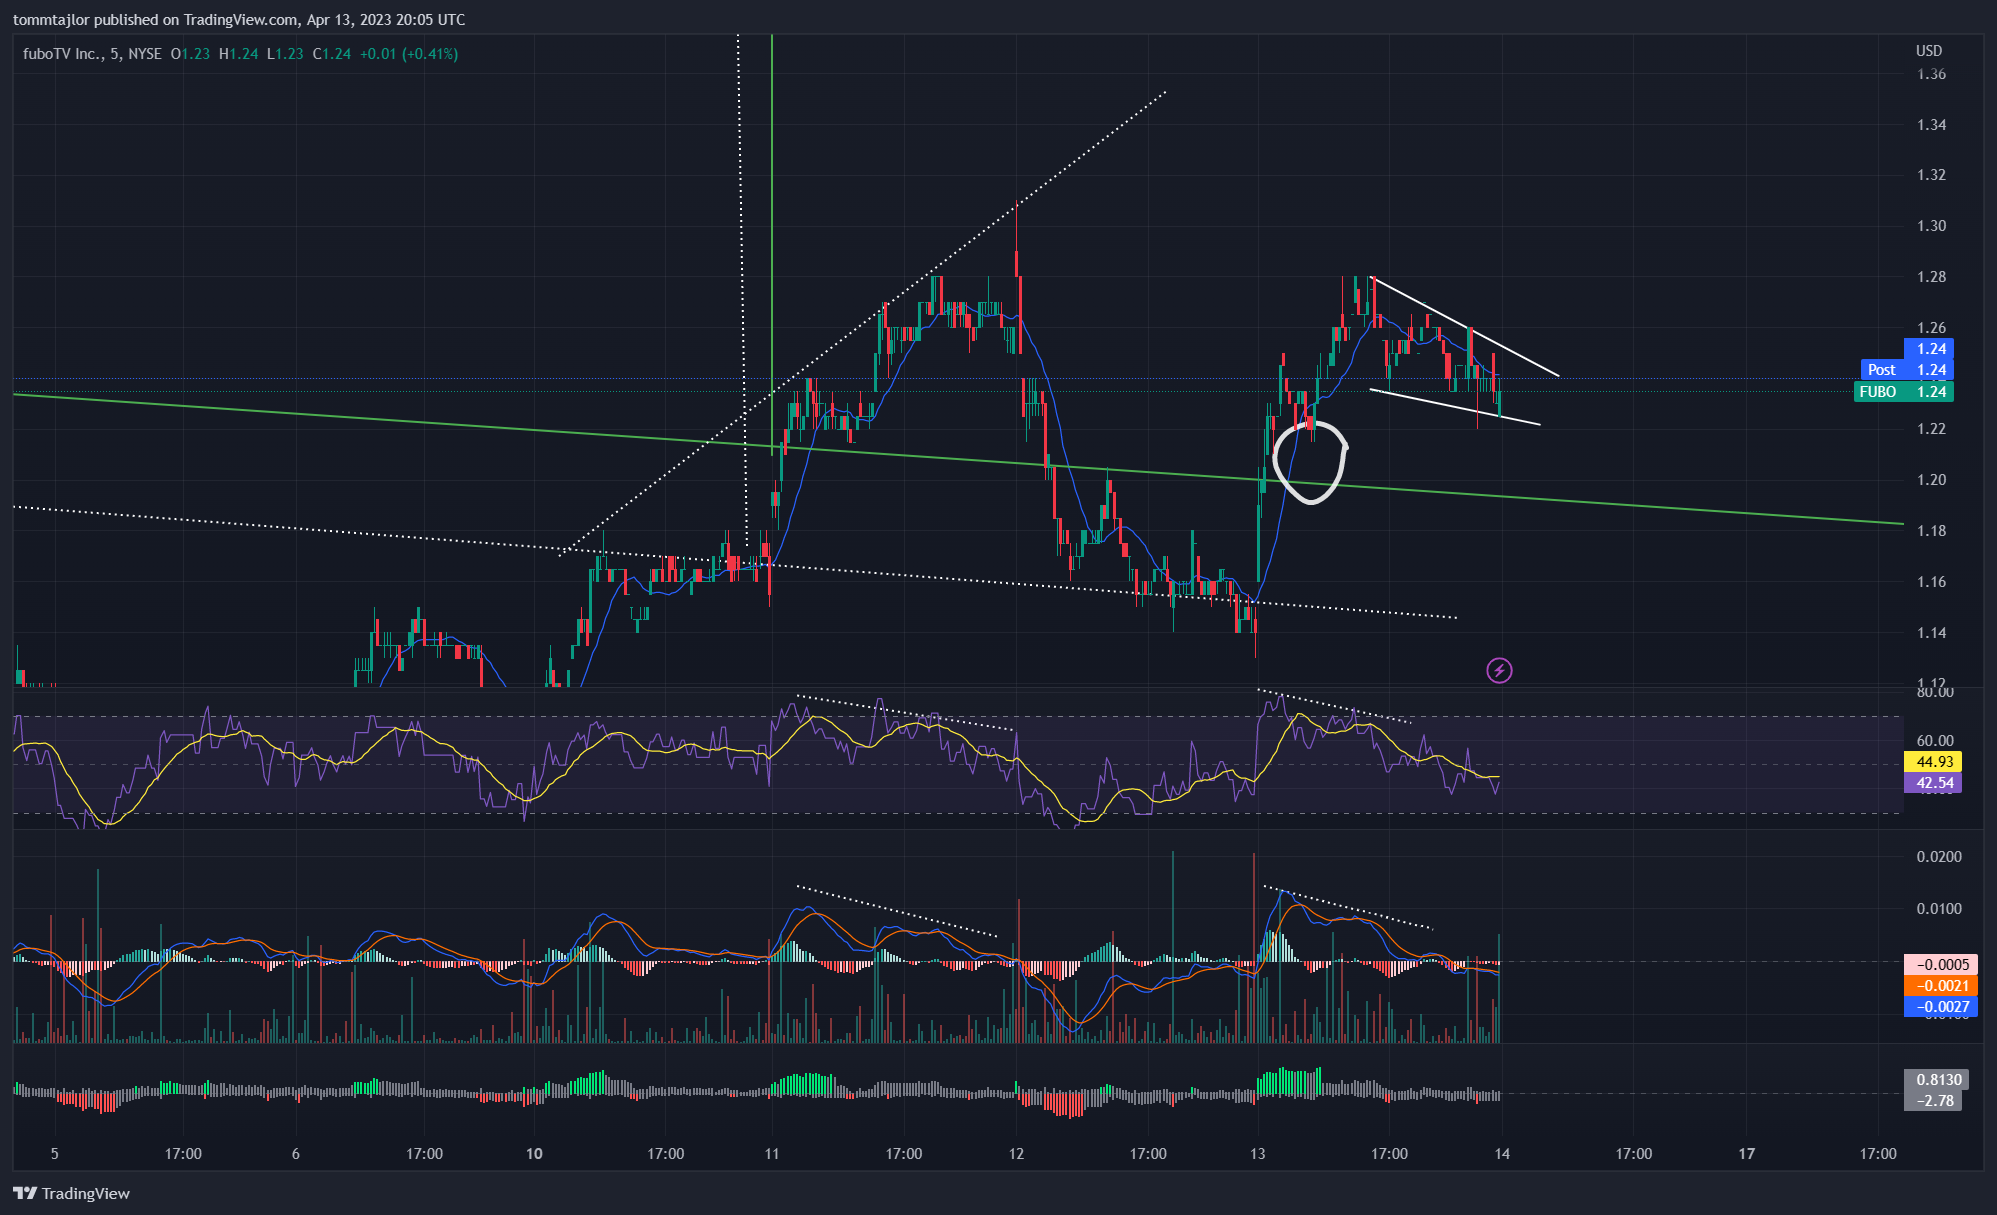Click the 0.8130 indicator value label

1938,1080
